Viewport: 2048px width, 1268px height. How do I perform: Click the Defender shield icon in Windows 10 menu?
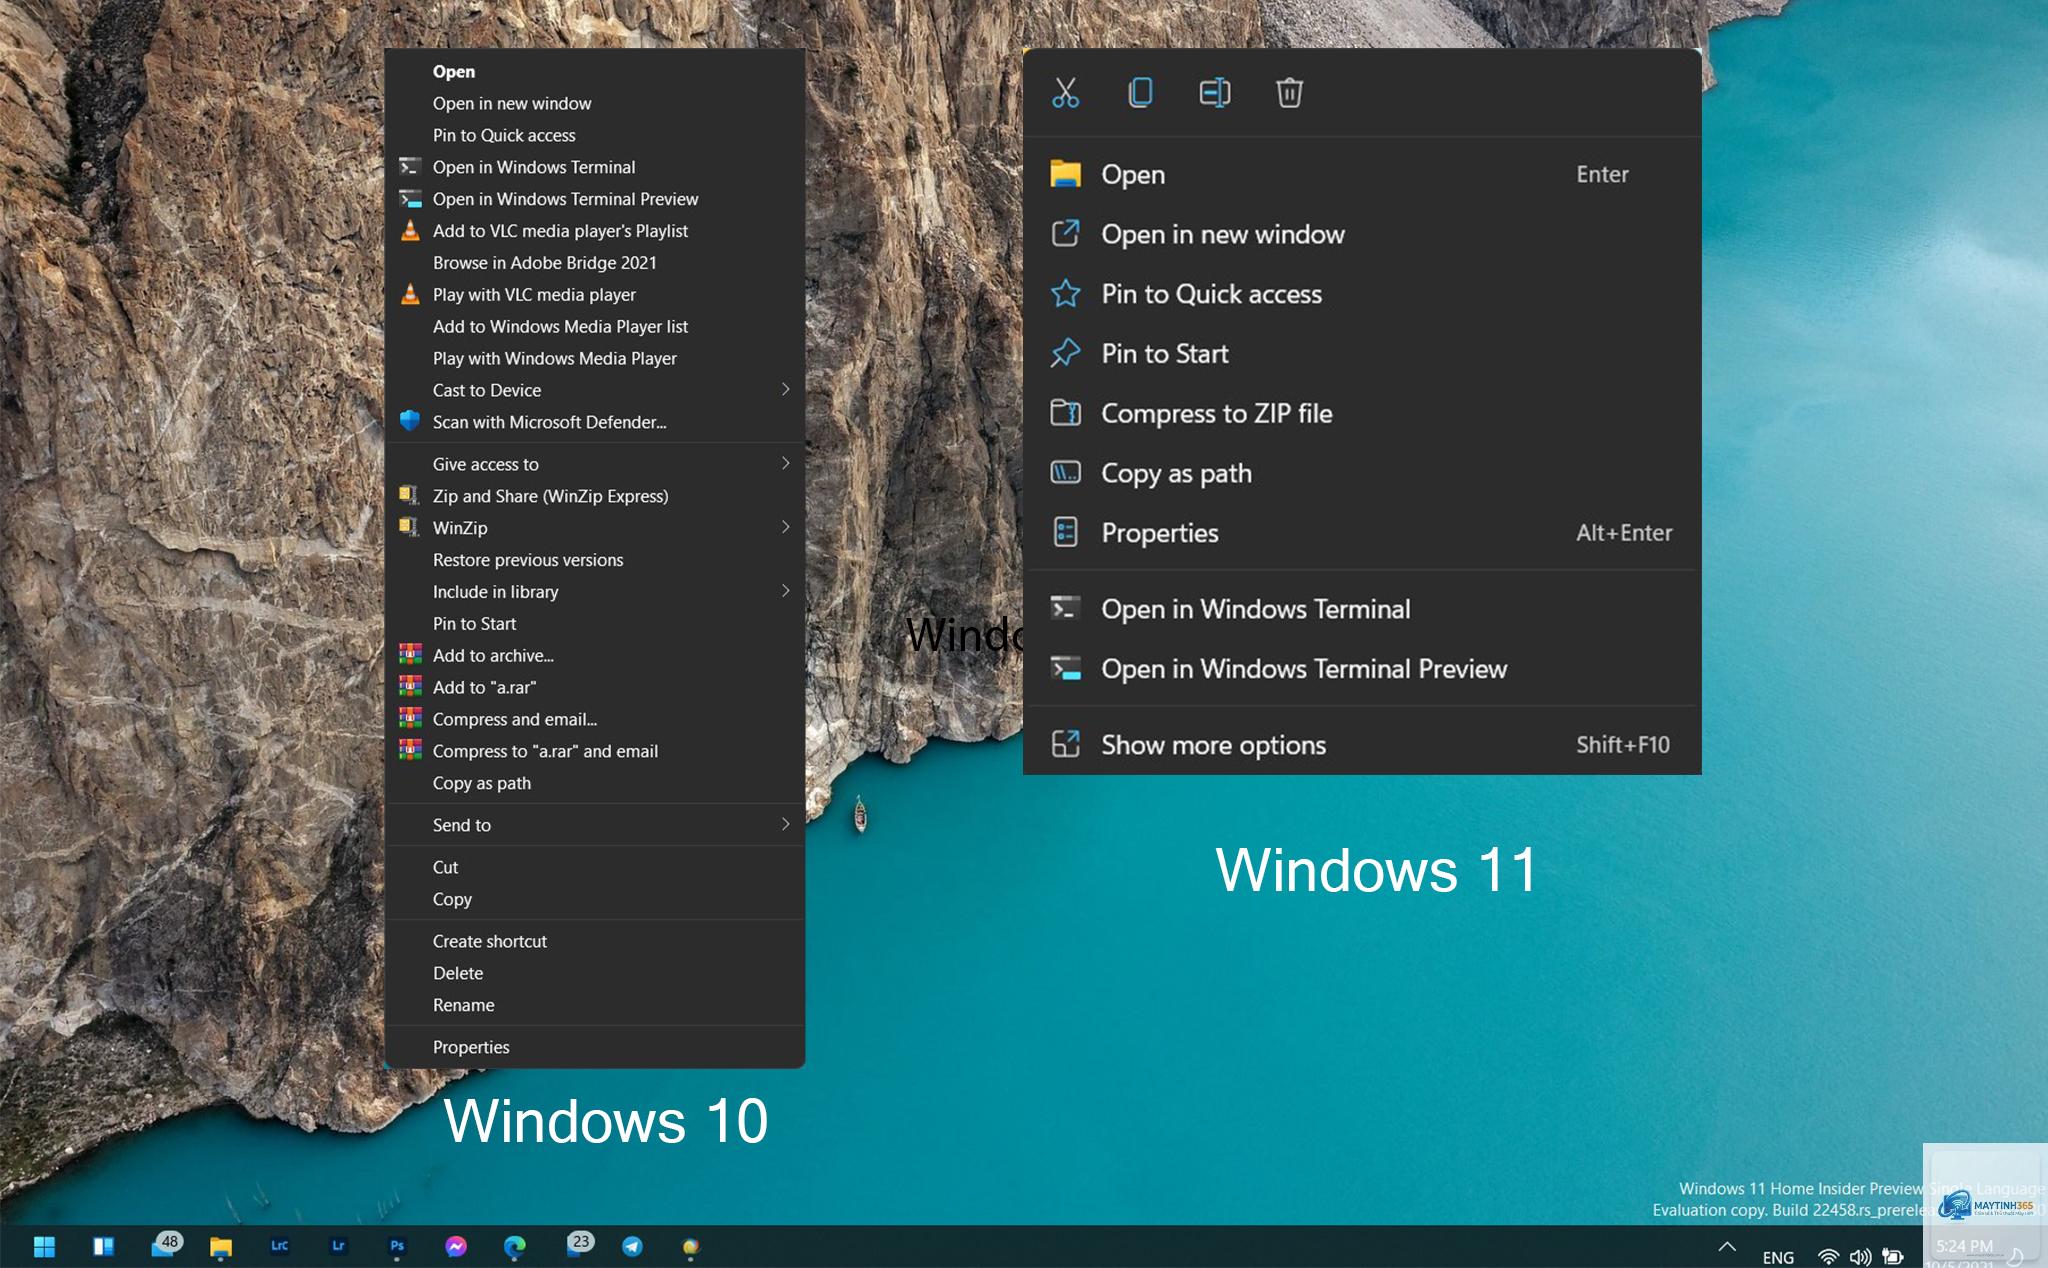pyautogui.click(x=410, y=421)
